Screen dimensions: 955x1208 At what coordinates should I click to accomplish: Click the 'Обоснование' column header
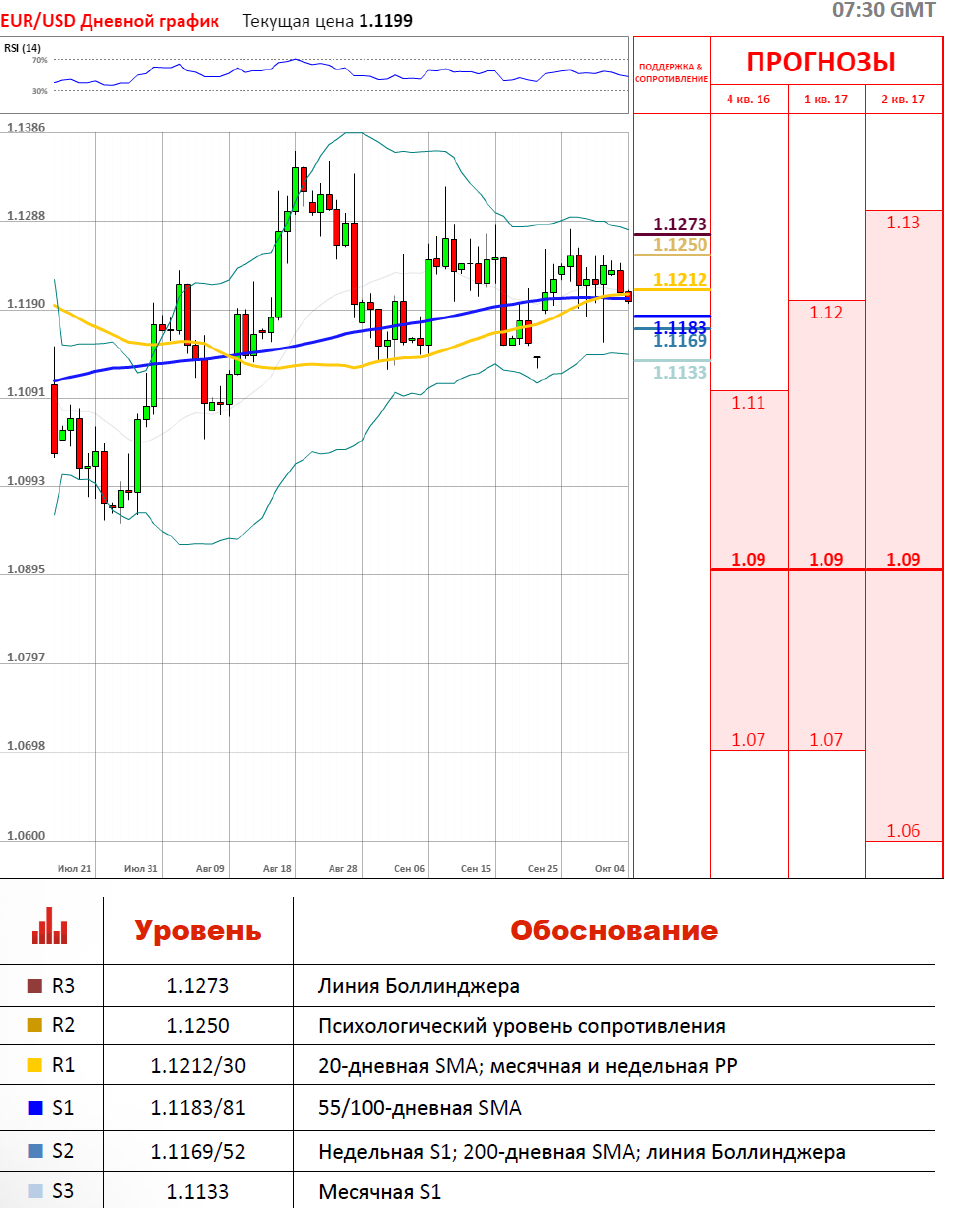[x=614, y=931]
